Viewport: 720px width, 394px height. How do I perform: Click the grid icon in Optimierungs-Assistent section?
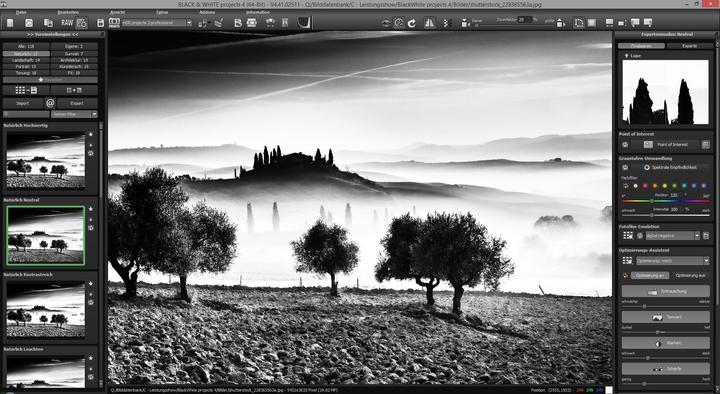[627, 261]
